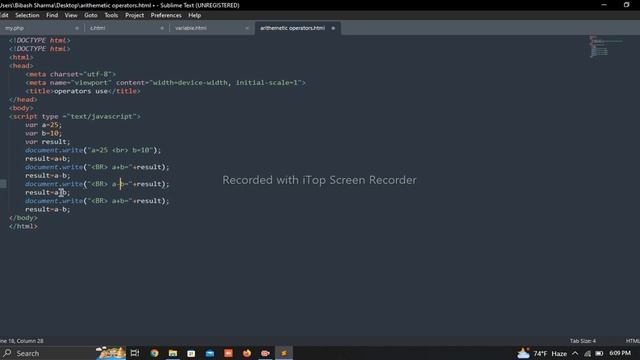Open the Find menu
The image size is (640, 360).
(52, 15)
